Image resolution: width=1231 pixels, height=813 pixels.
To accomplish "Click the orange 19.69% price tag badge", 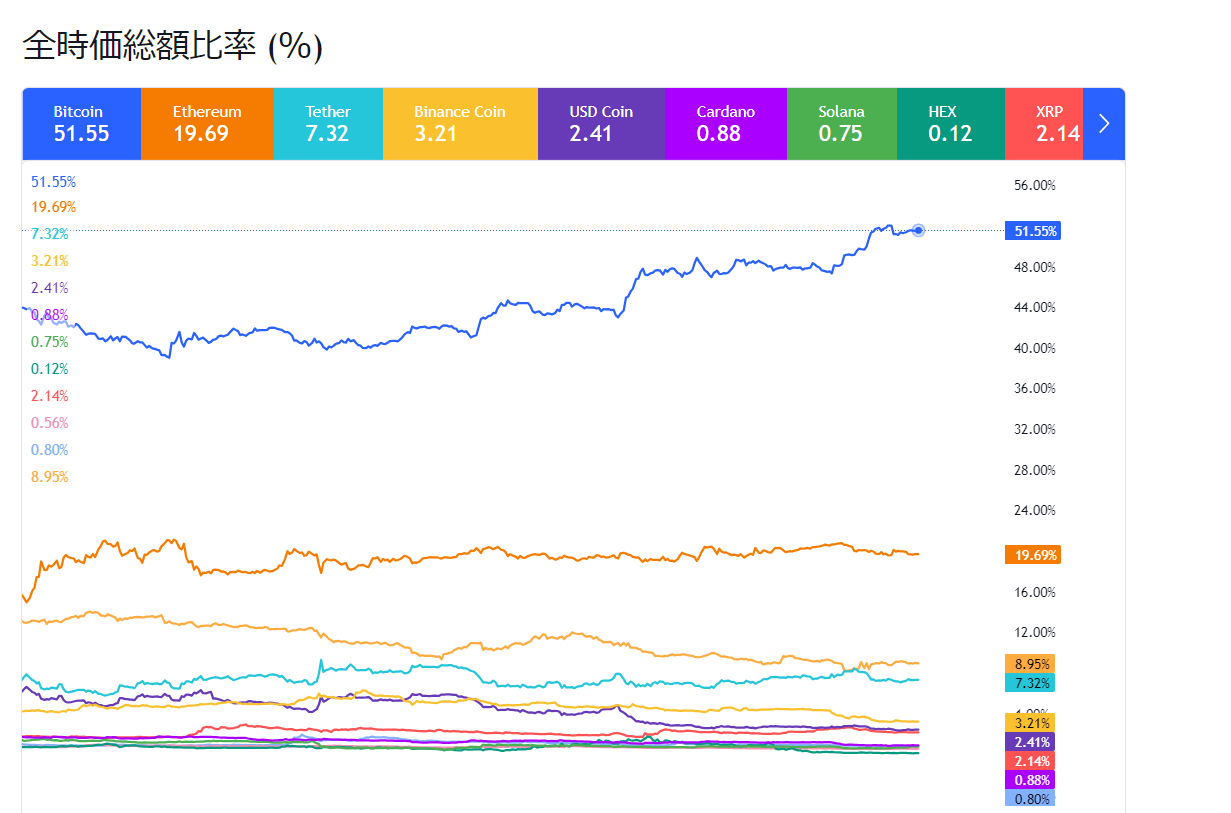I will pos(1032,554).
